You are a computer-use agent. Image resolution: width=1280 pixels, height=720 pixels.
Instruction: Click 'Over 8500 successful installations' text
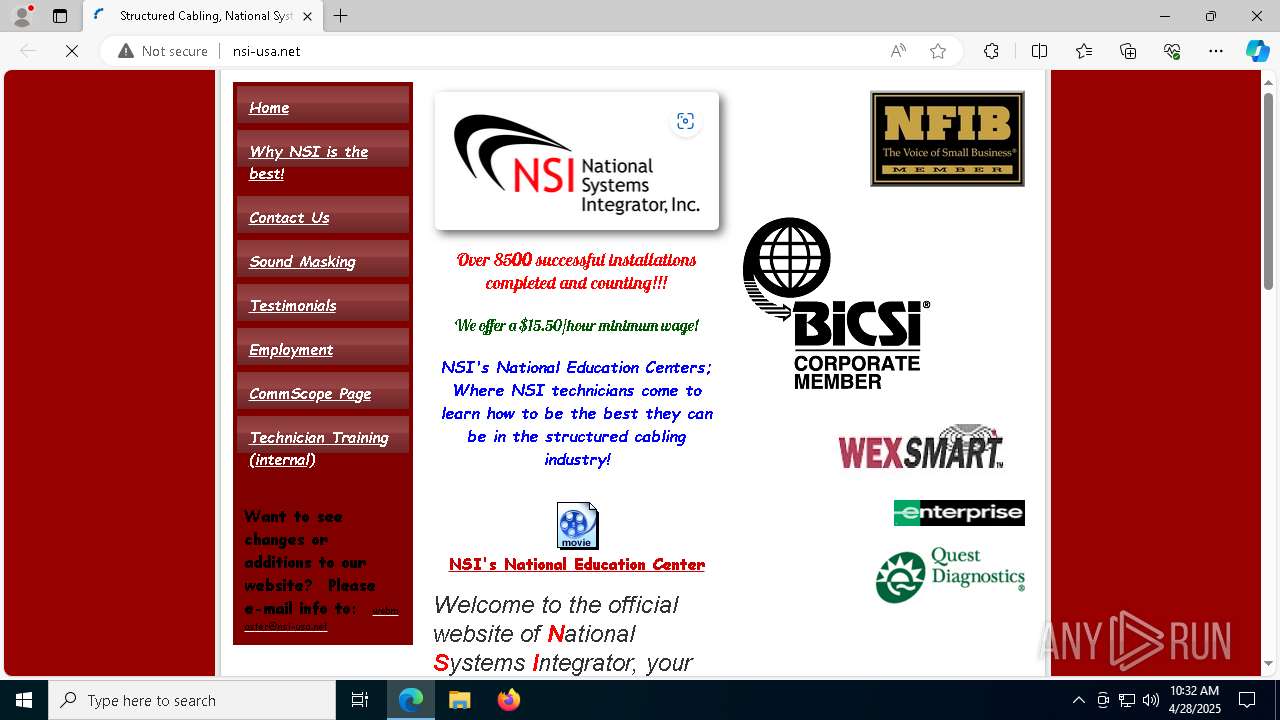[x=577, y=260]
